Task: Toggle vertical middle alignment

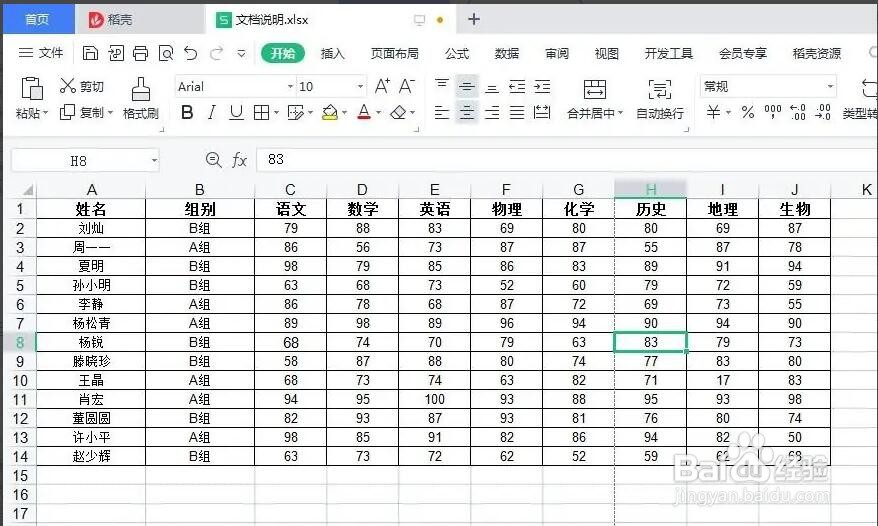Action: click(x=466, y=86)
